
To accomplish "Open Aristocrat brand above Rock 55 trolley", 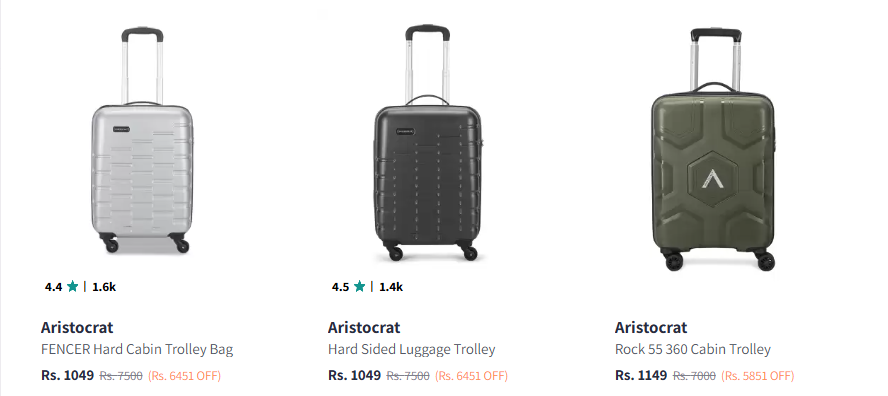I will point(651,327).
